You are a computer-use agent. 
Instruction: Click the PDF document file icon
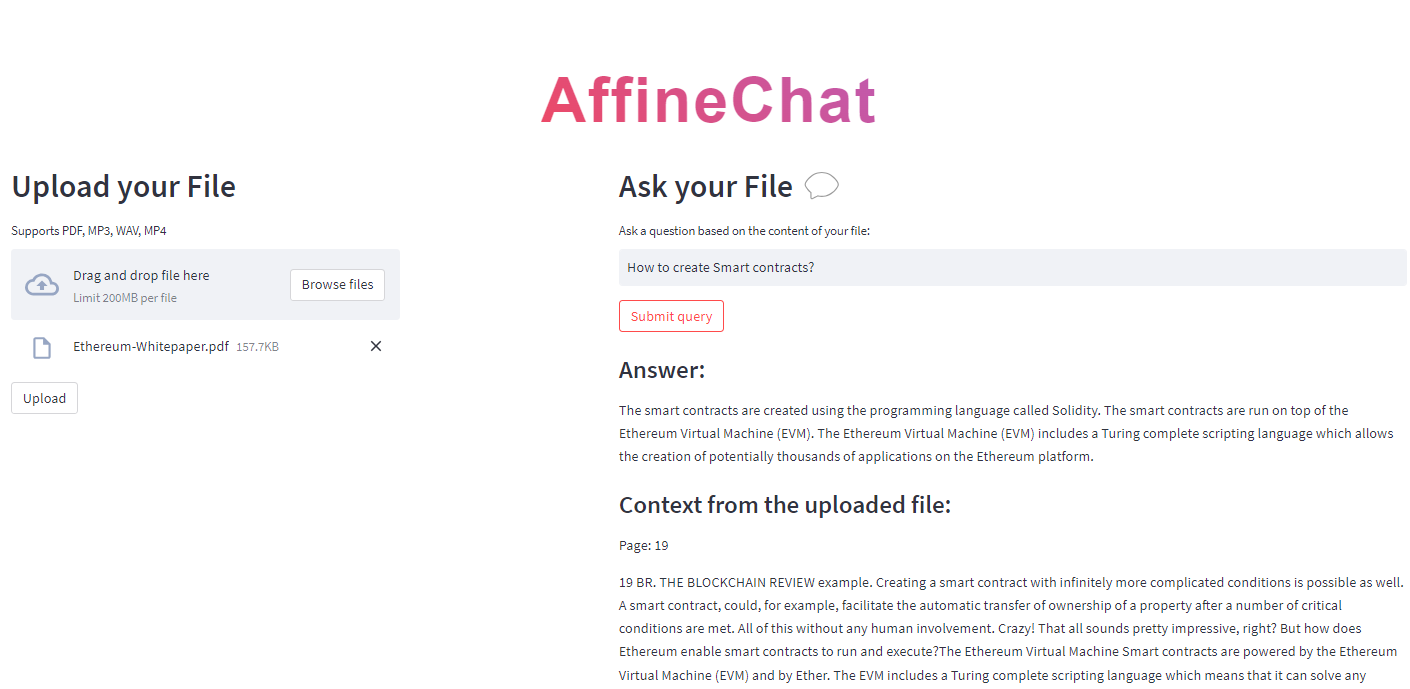pyautogui.click(x=42, y=347)
